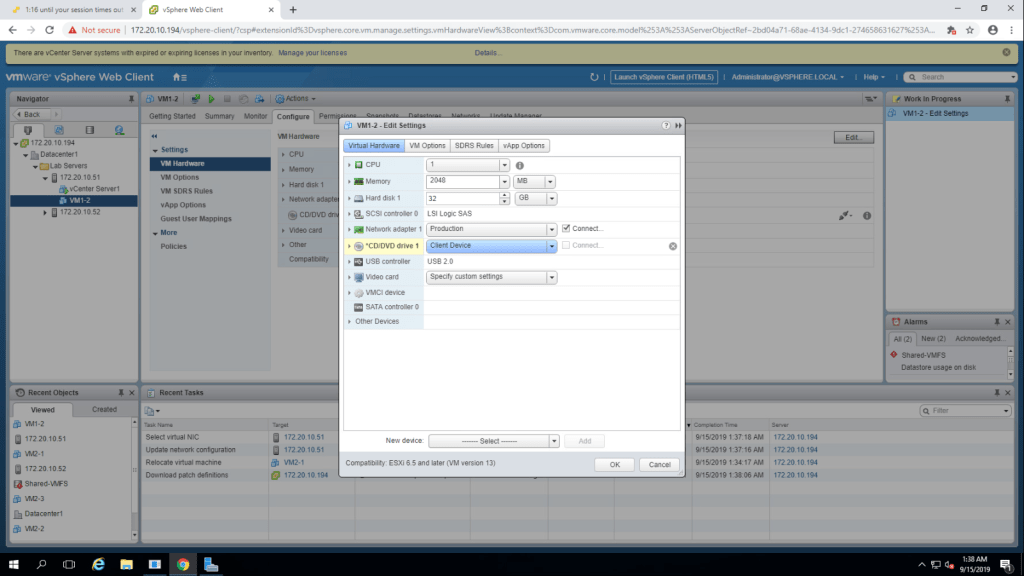1024x576 pixels.
Task: Open Networking view in Navigator
Action: tap(120, 130)
